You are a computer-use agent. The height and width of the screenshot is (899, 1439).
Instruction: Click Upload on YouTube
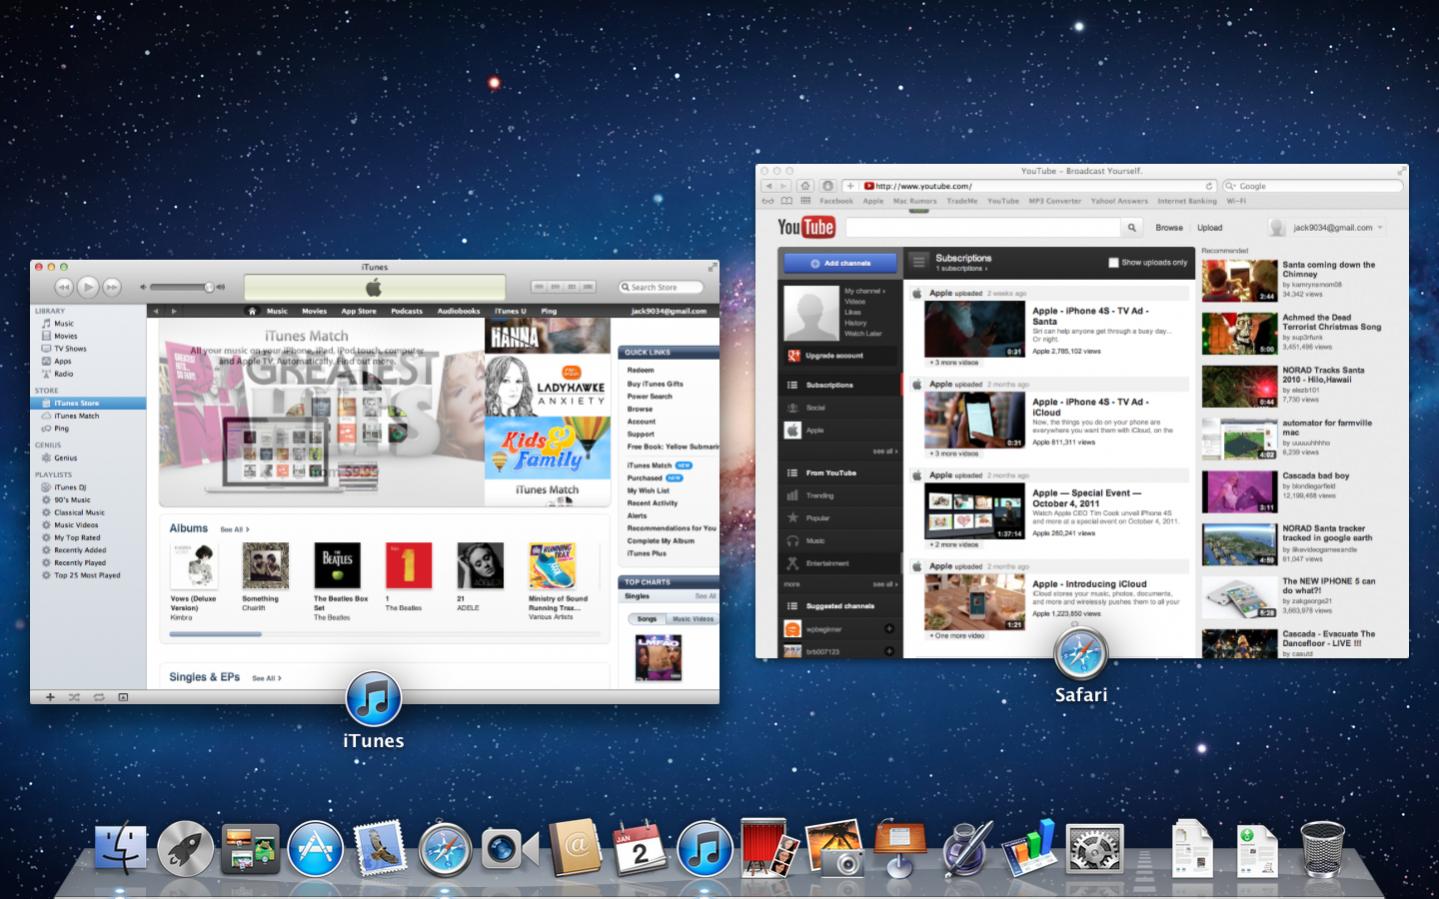pyautogui.click(x=1209, y=228)
